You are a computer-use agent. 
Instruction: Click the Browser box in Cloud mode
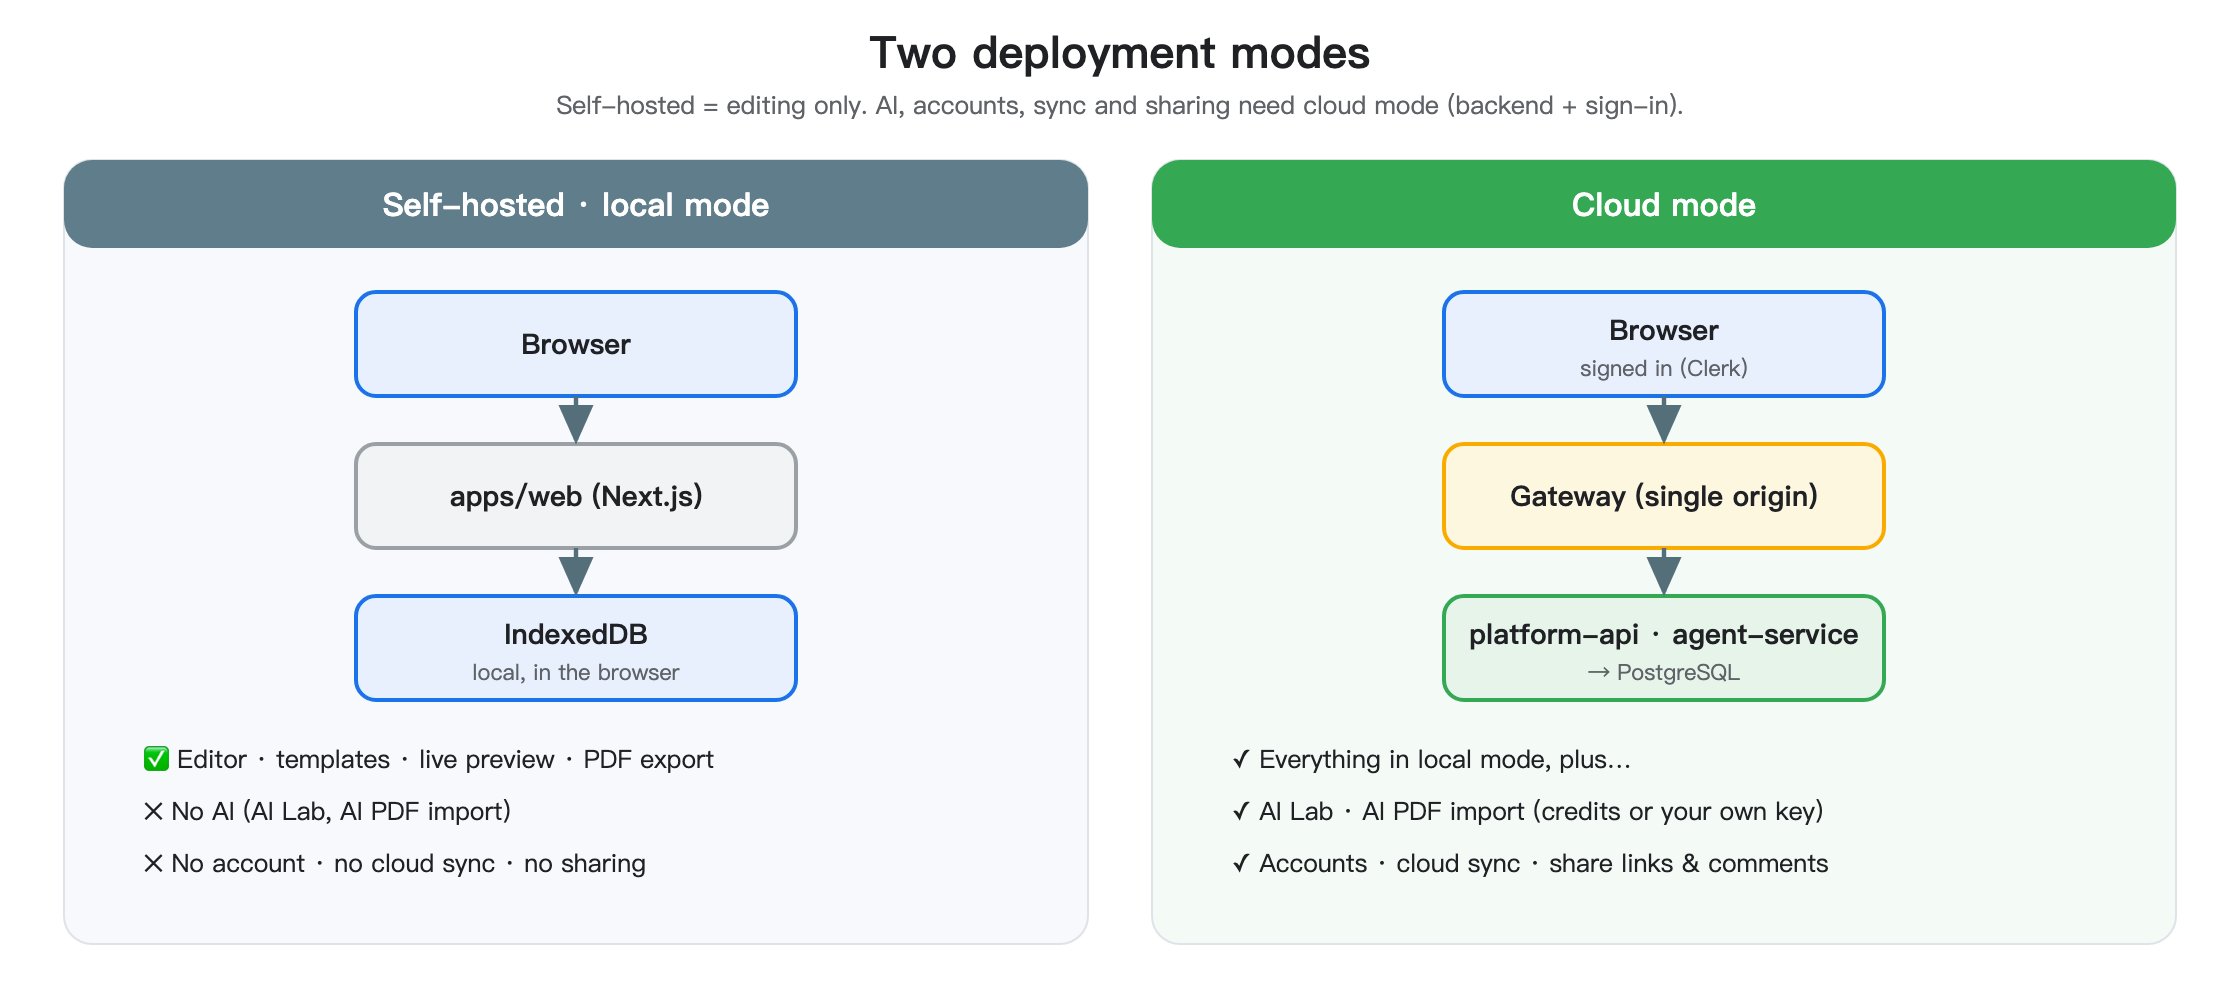(x=1664, y=344)
